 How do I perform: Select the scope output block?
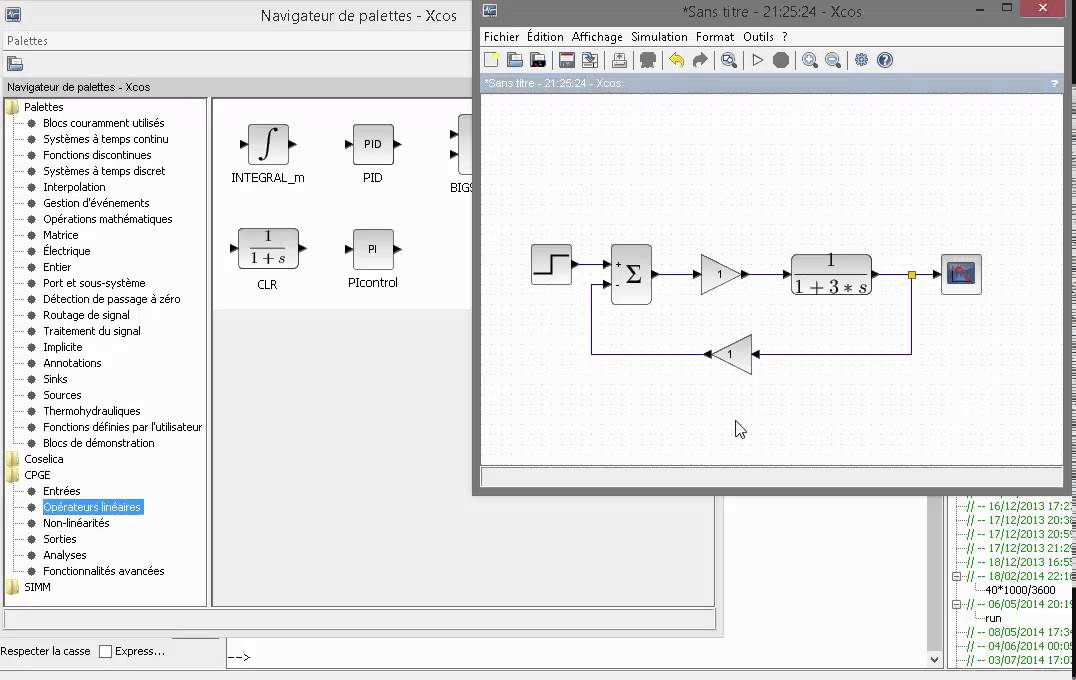click(x=961, y=274)
